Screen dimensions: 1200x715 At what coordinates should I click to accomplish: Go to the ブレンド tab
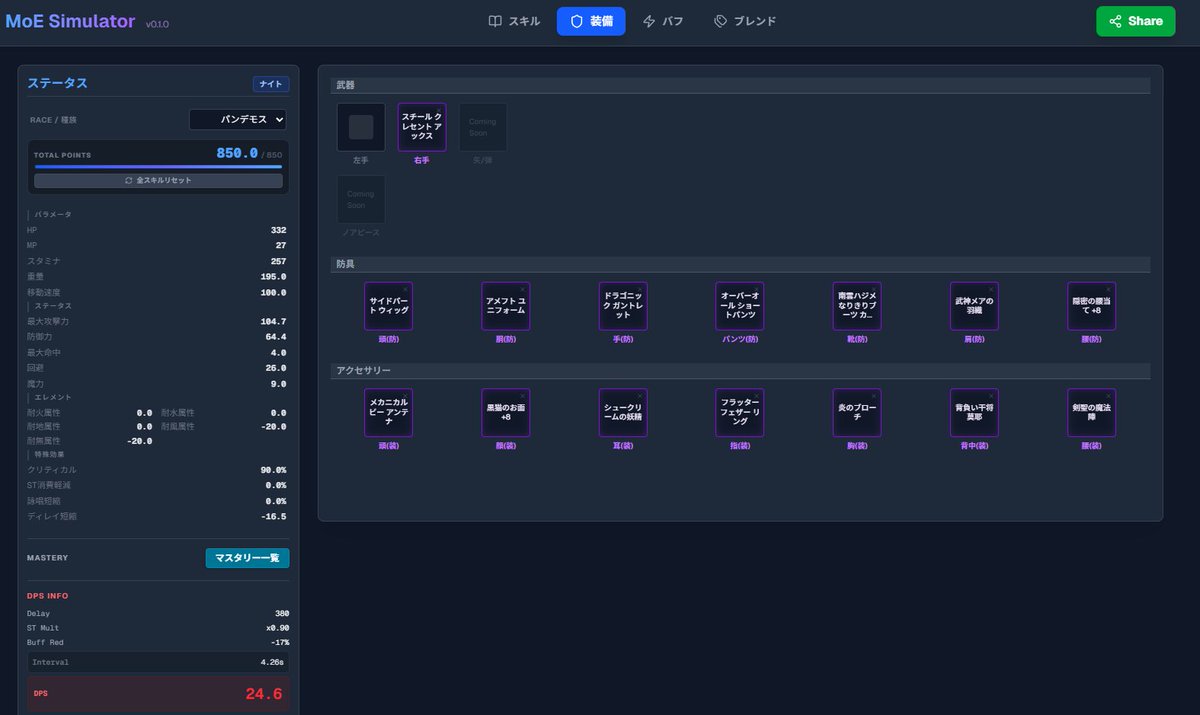click(x=745, y=21)
